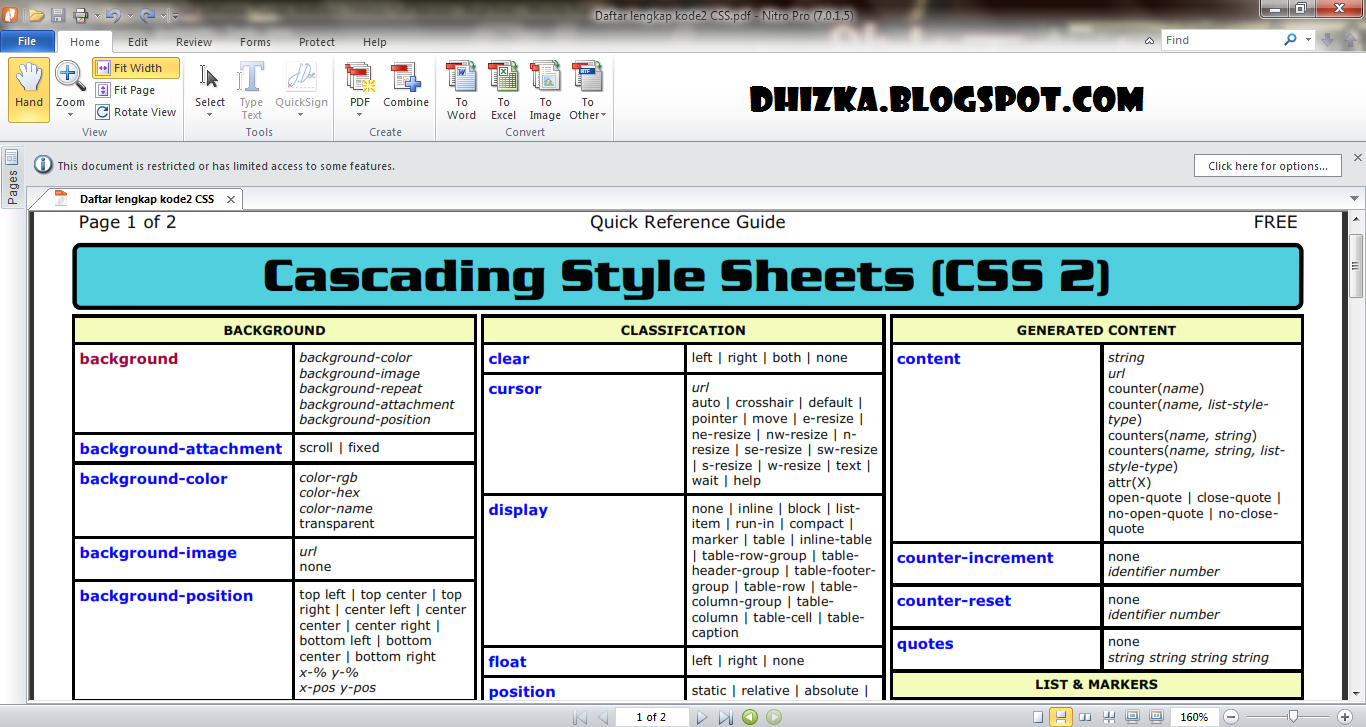Convert the document To Excel
Viewport: 1366px width, 727px height.
[503, 90]
